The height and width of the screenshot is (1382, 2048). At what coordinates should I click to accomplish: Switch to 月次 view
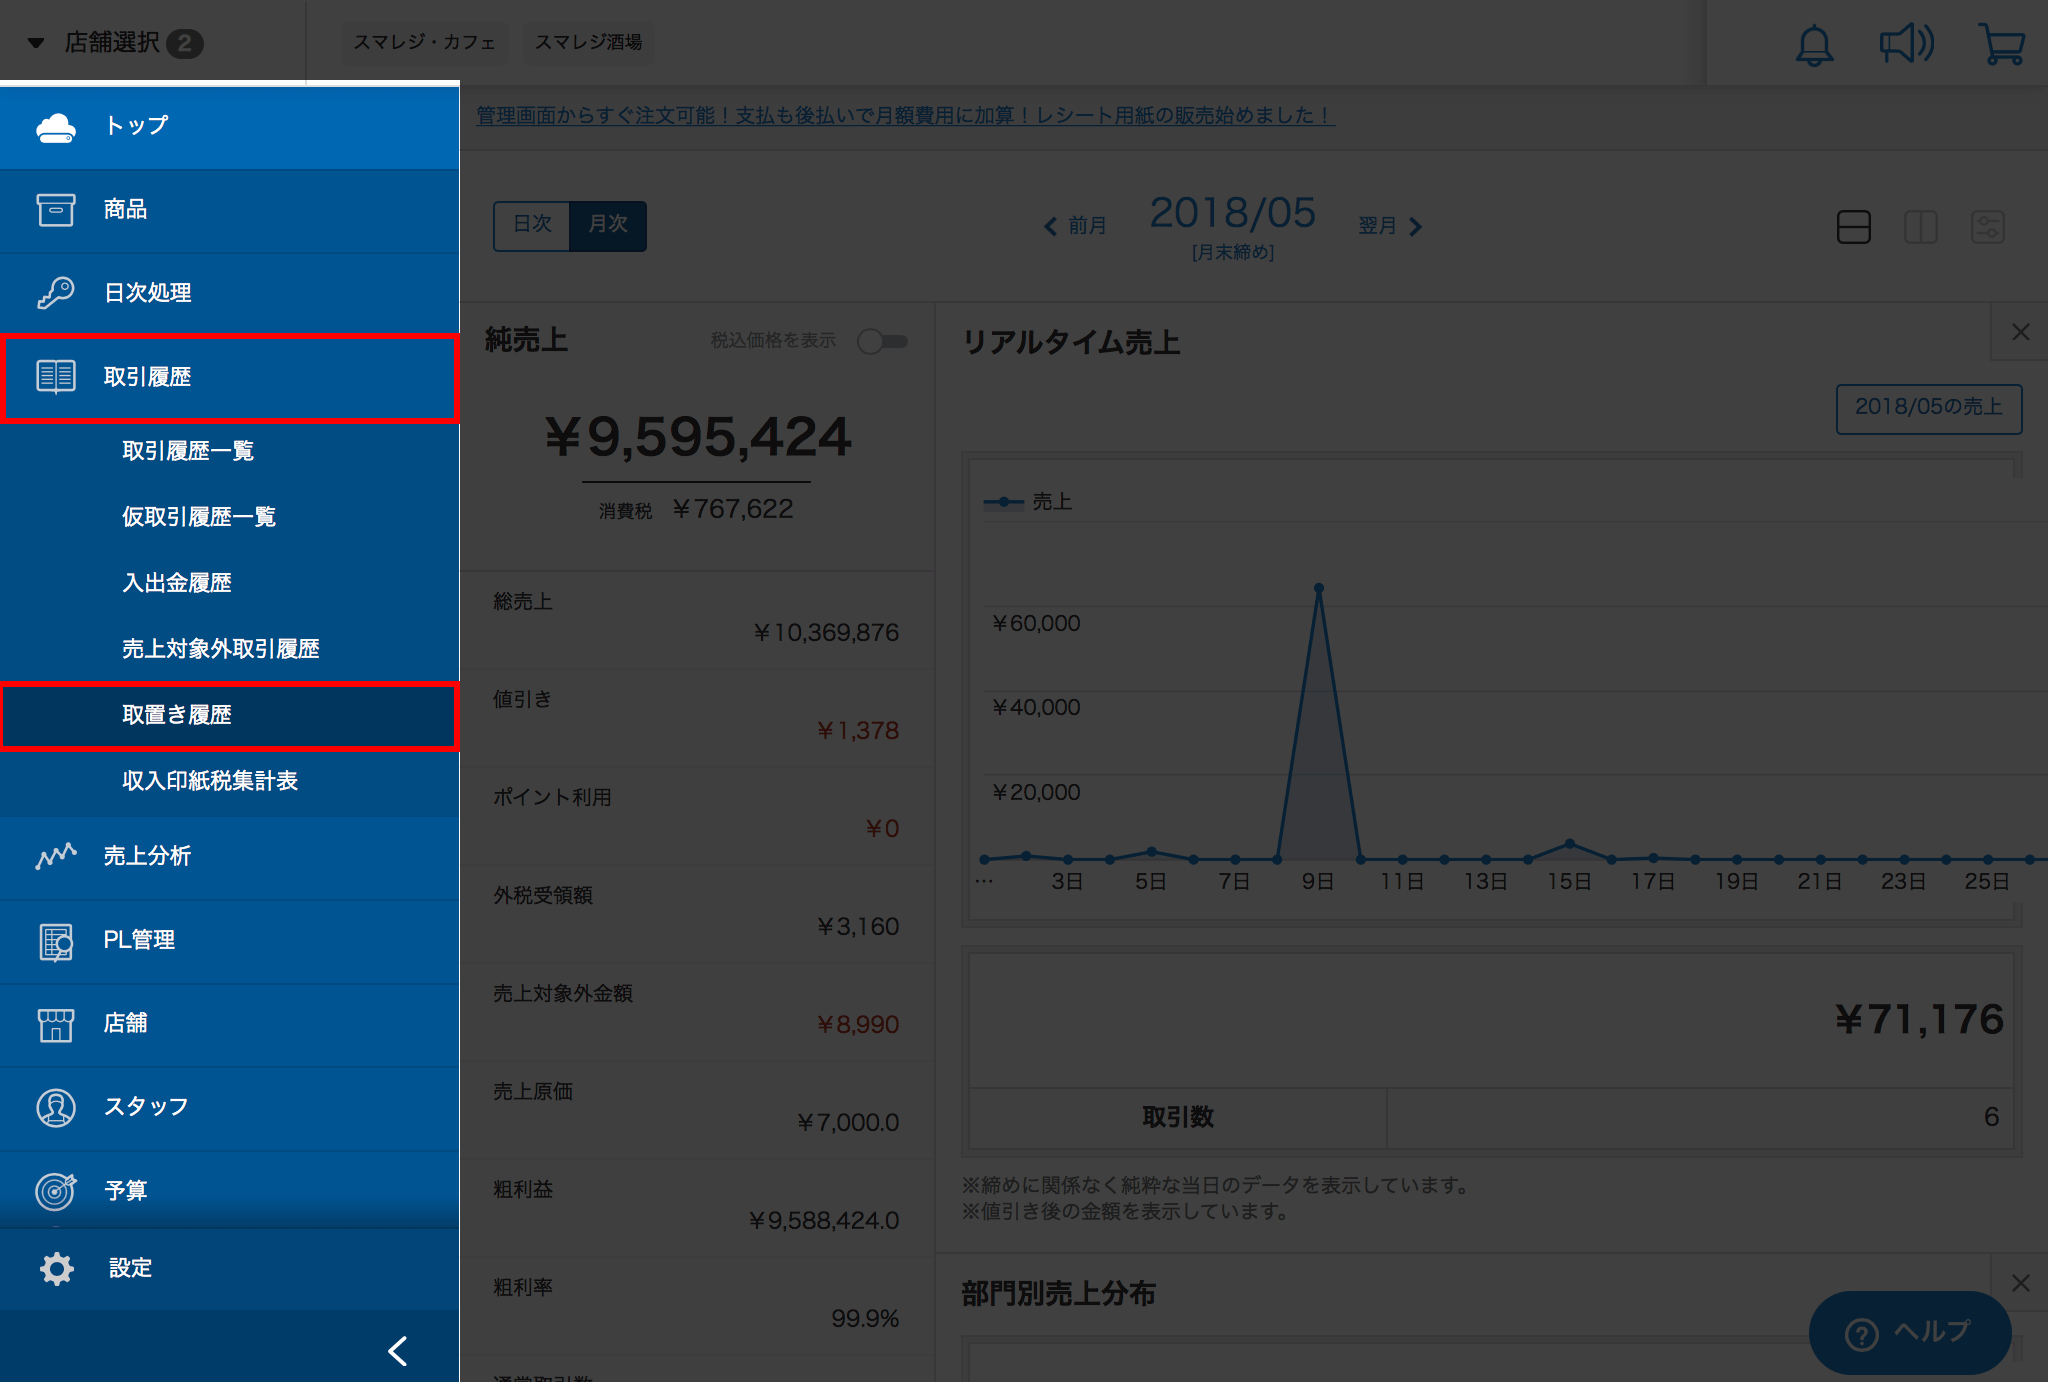coord(608,225)
